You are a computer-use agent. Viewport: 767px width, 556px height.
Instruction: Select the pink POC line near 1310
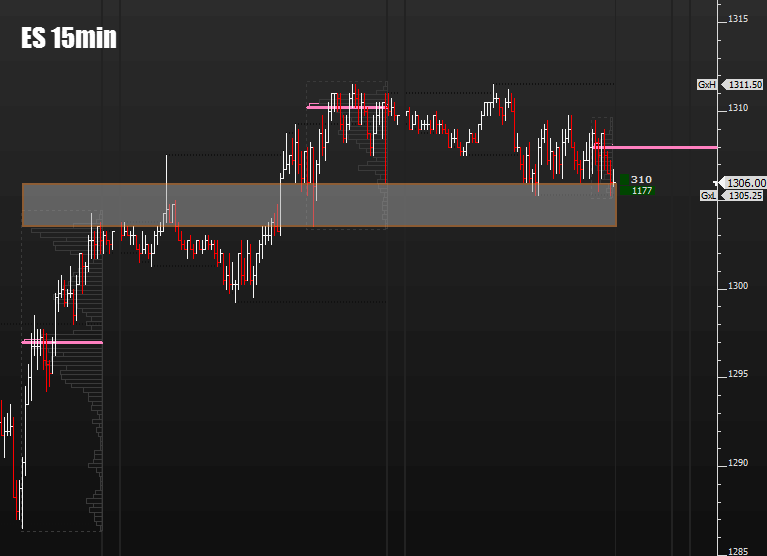click(x=347, y=107)
